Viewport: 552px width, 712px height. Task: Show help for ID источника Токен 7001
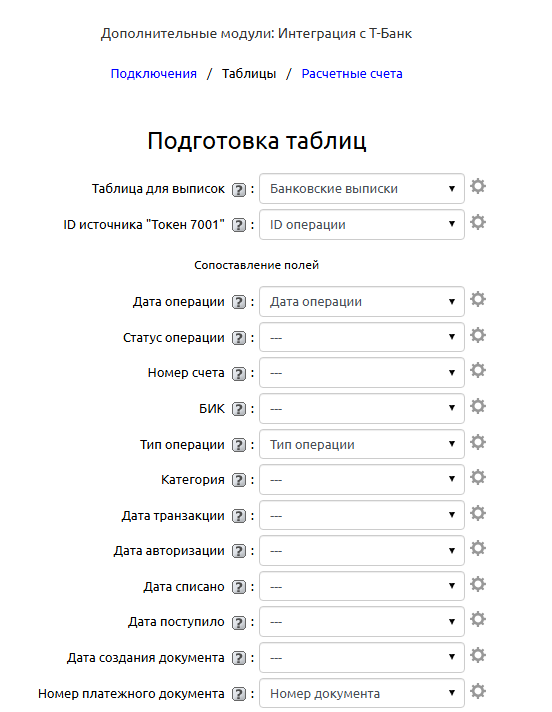tap(239, 225)
